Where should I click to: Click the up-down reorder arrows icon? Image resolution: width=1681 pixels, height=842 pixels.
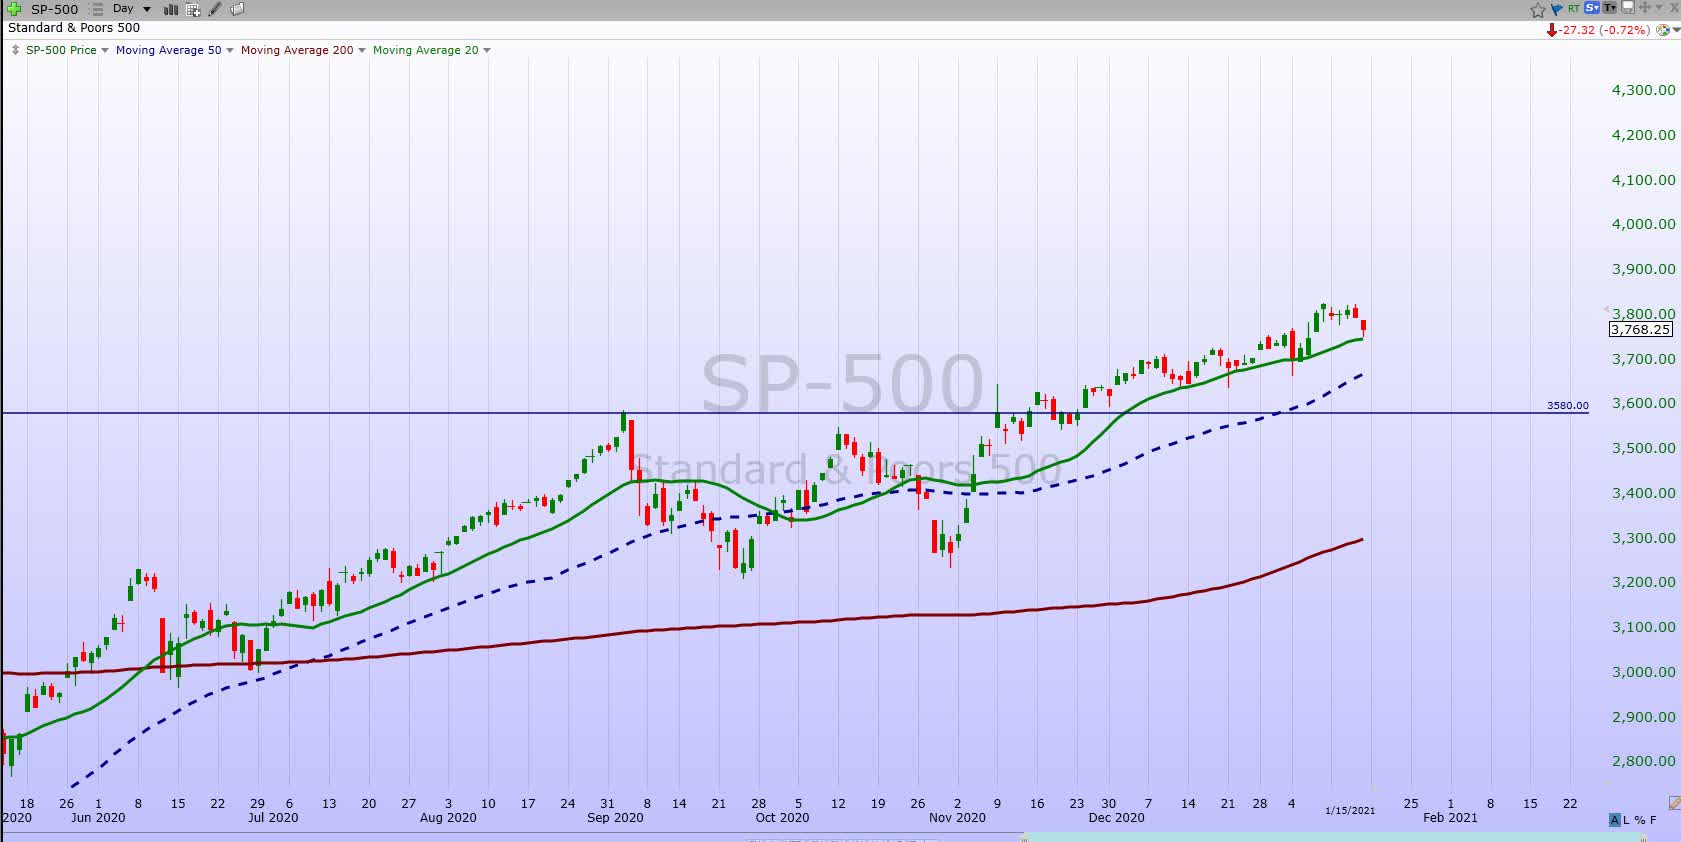coord(15,50)
